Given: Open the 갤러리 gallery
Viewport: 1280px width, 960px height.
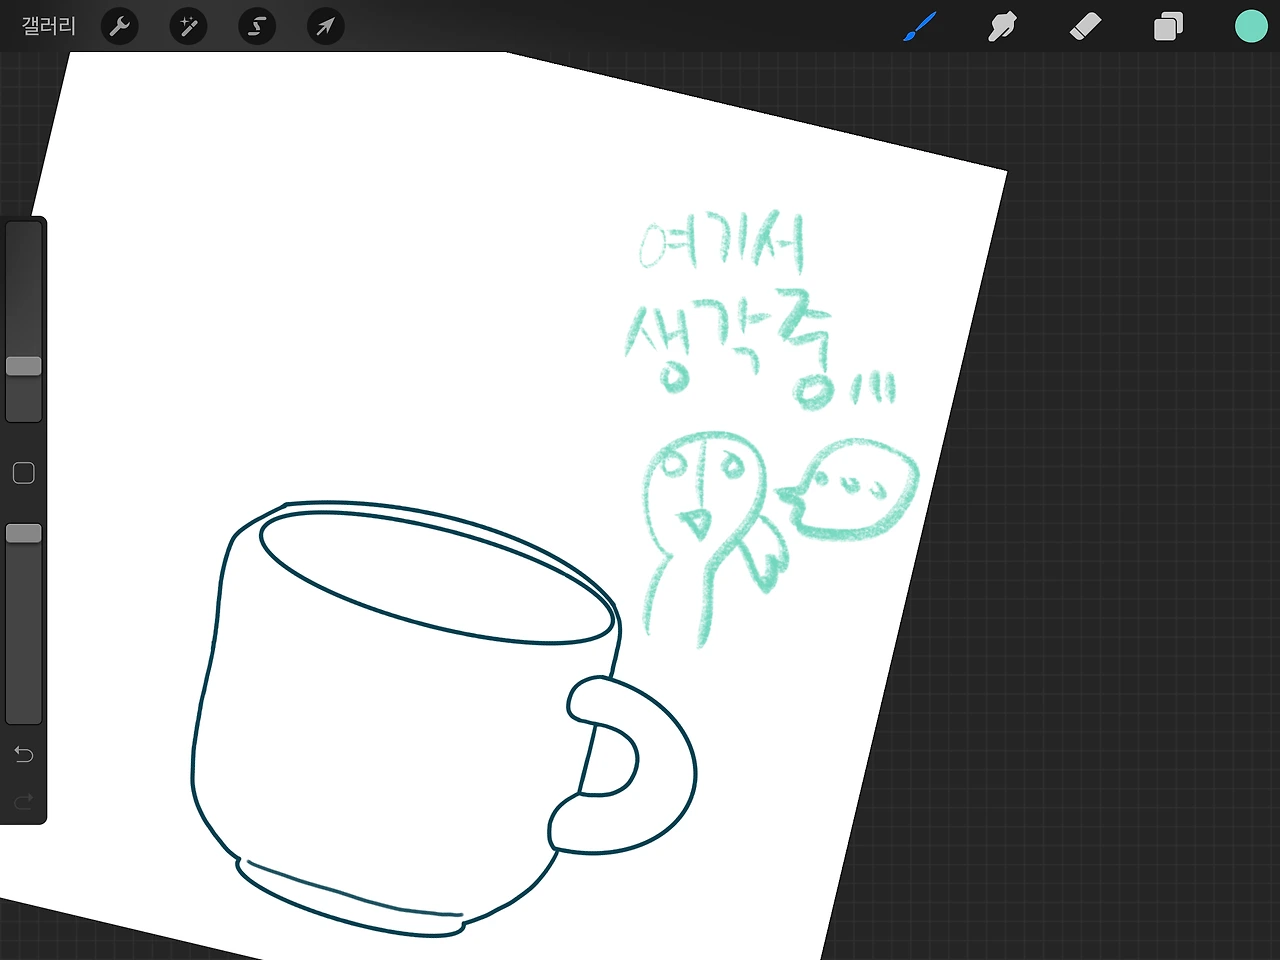Looking at the screenshot, I should click(48, 26).
